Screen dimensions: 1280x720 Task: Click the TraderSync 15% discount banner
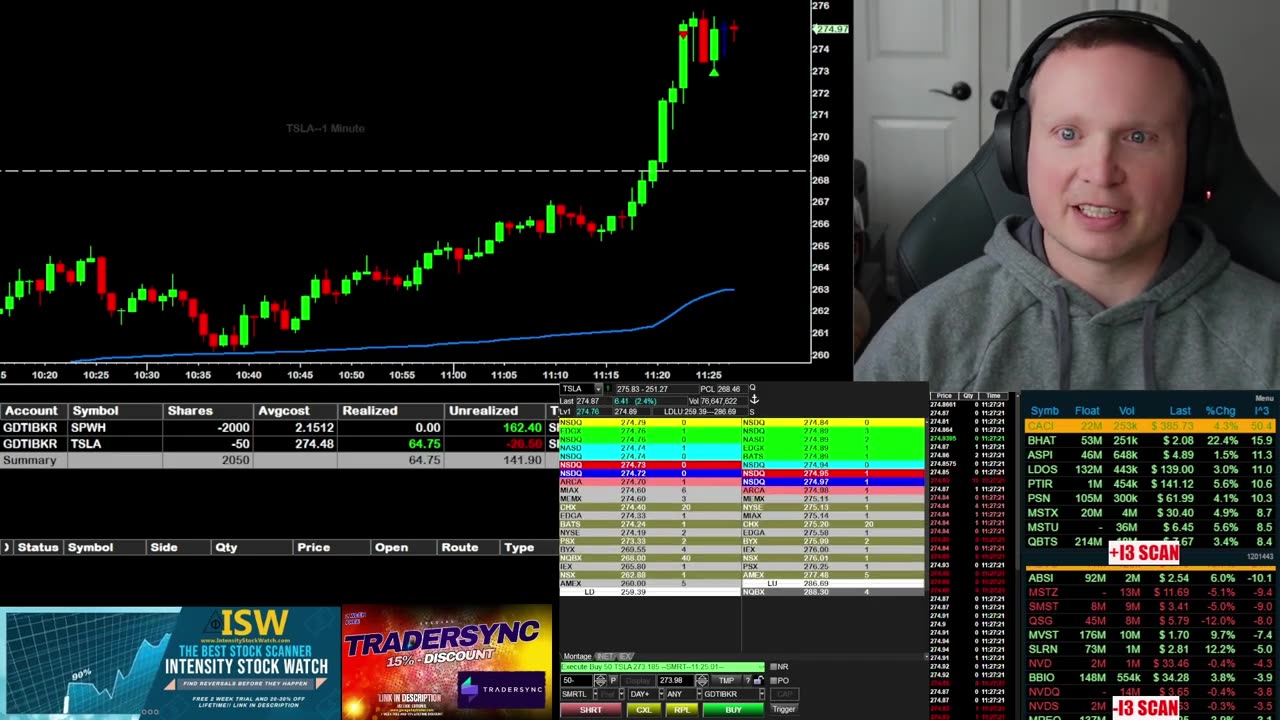(x=447, y=662)
